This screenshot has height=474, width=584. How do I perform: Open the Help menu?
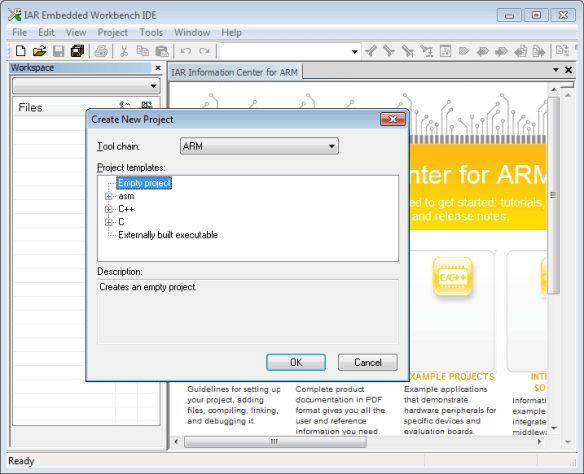pyautogui.click(x=231, y=32)
